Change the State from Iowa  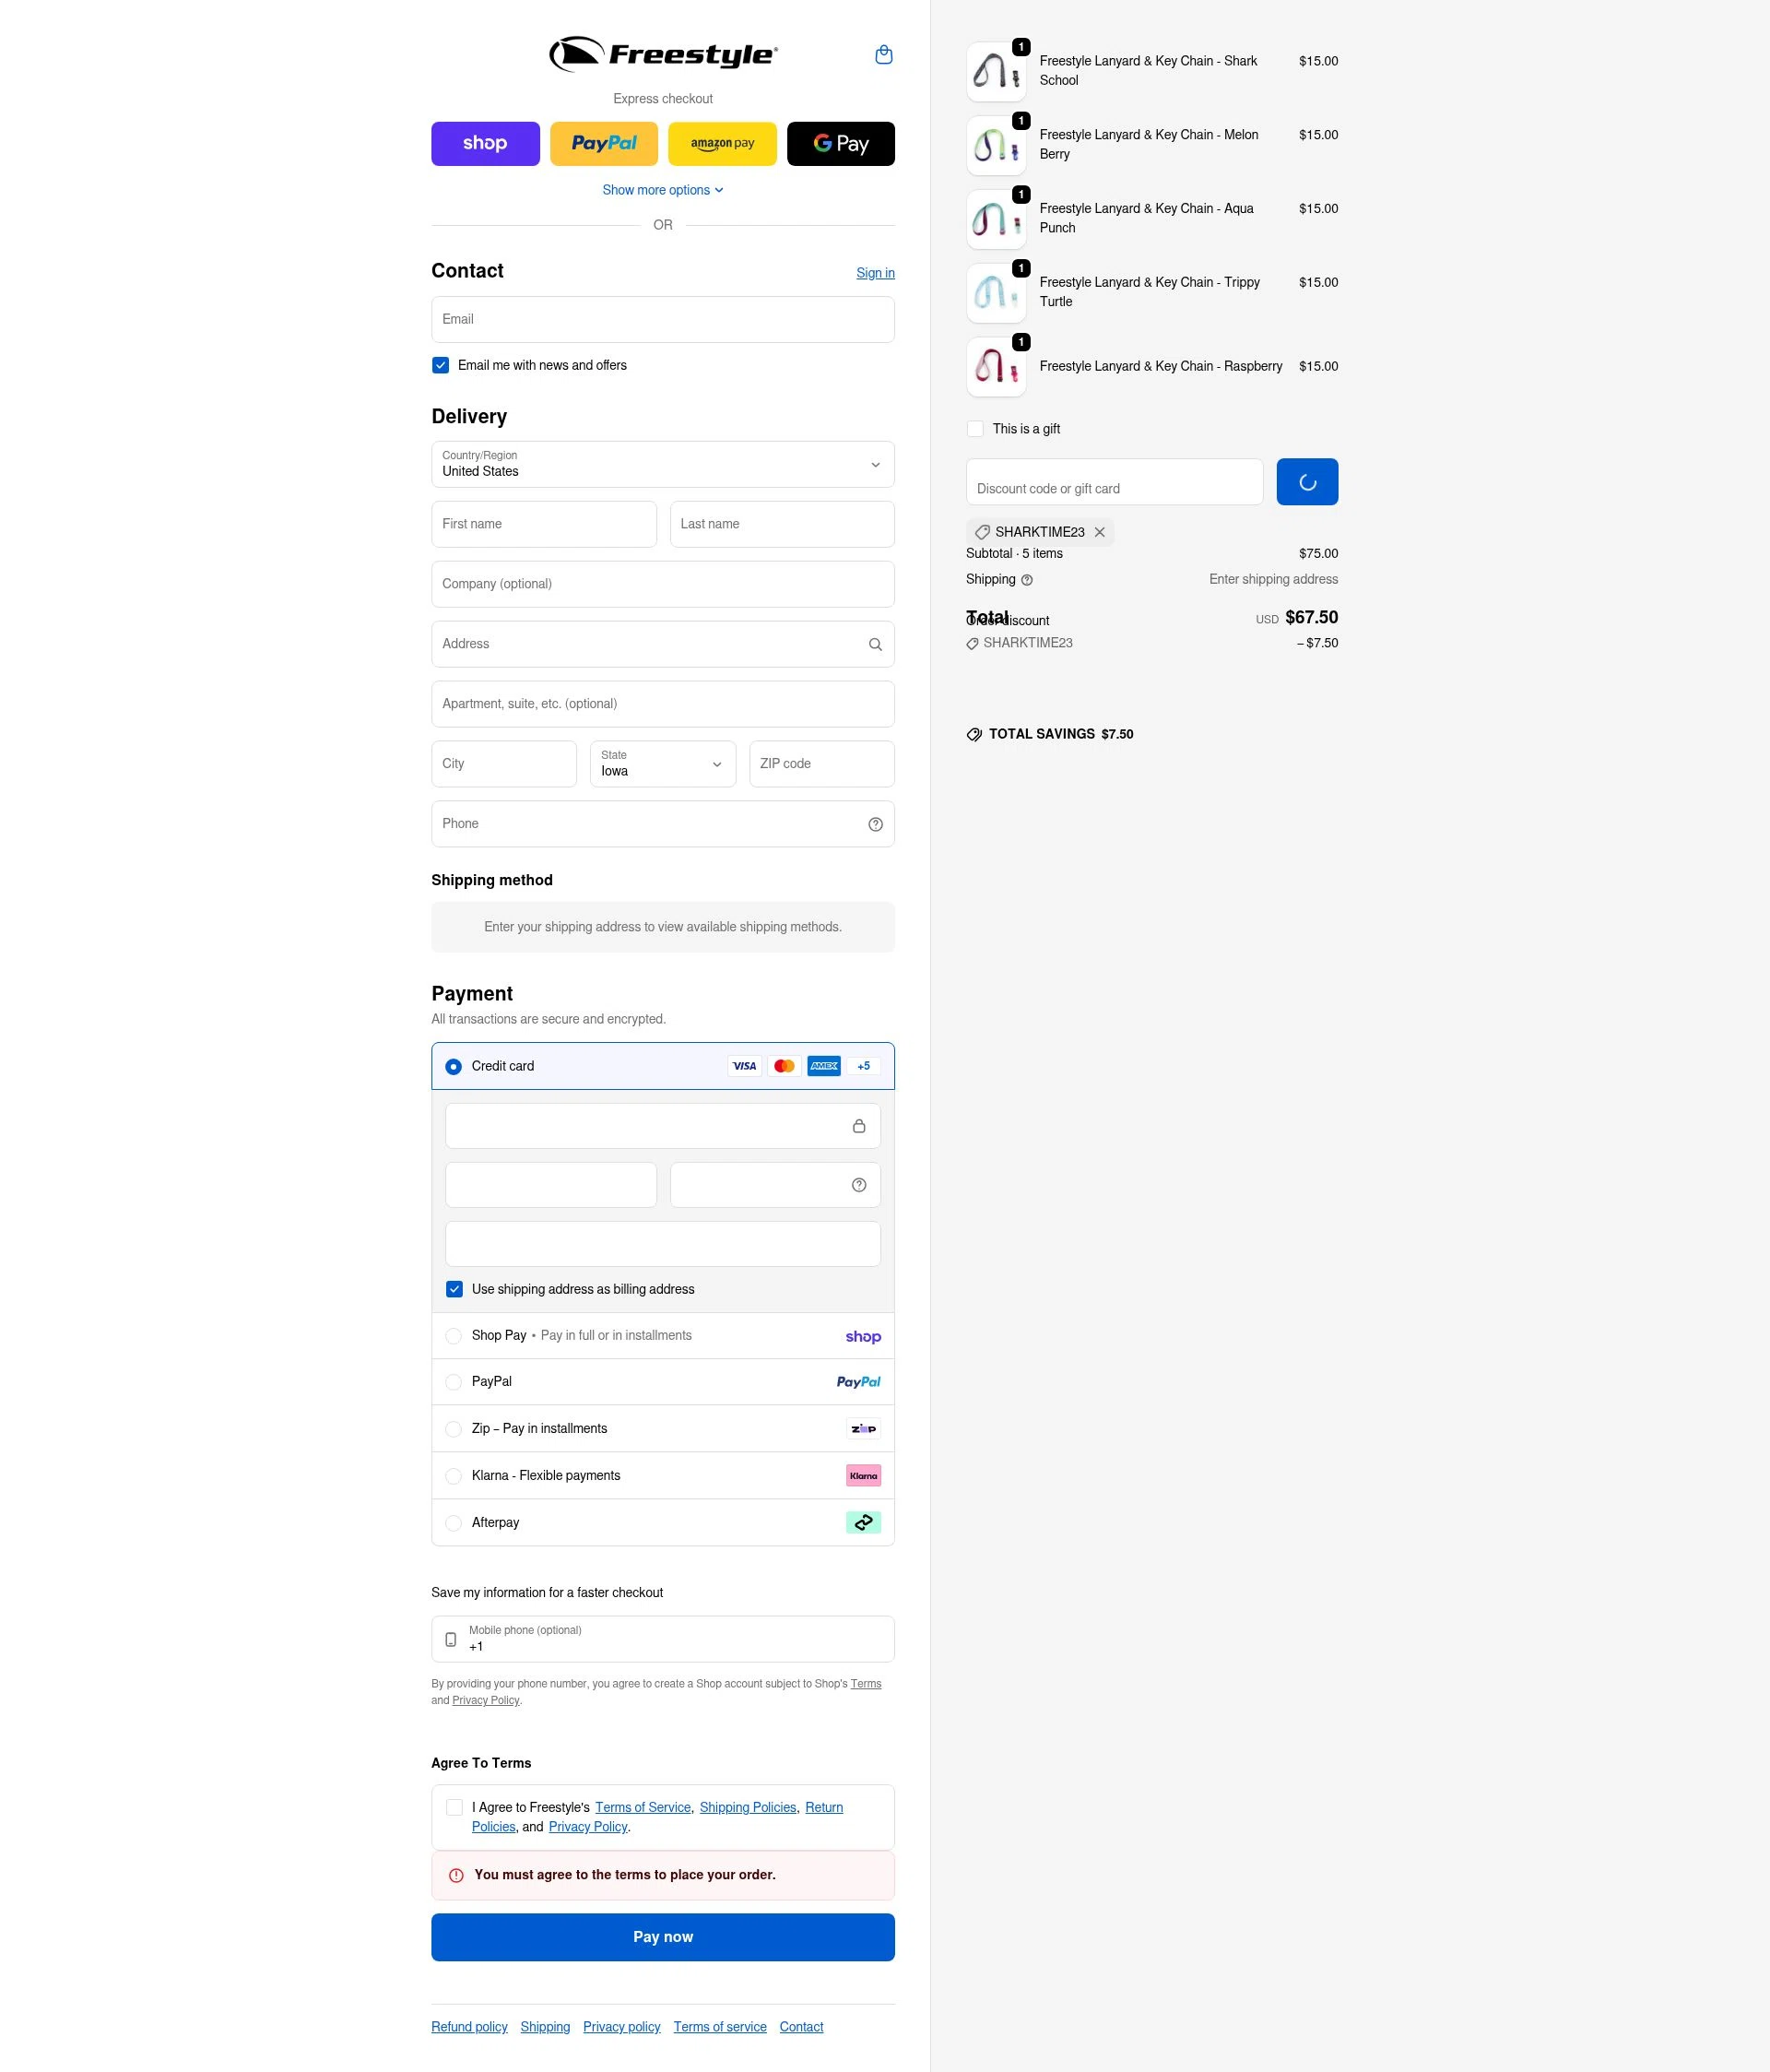(x=662, y=763)
